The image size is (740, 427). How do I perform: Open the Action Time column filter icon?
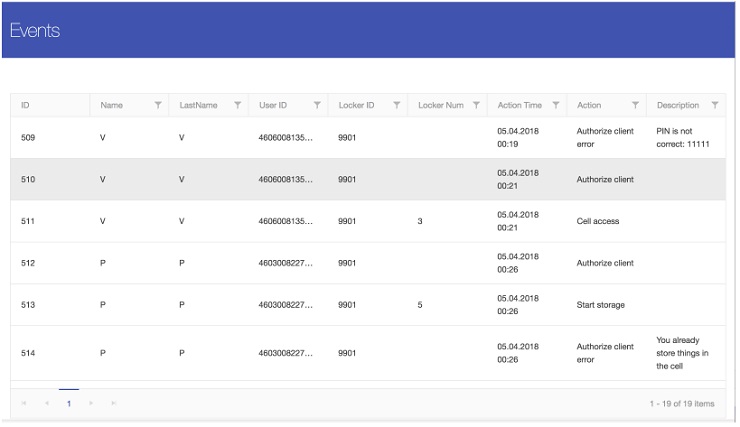555,105
